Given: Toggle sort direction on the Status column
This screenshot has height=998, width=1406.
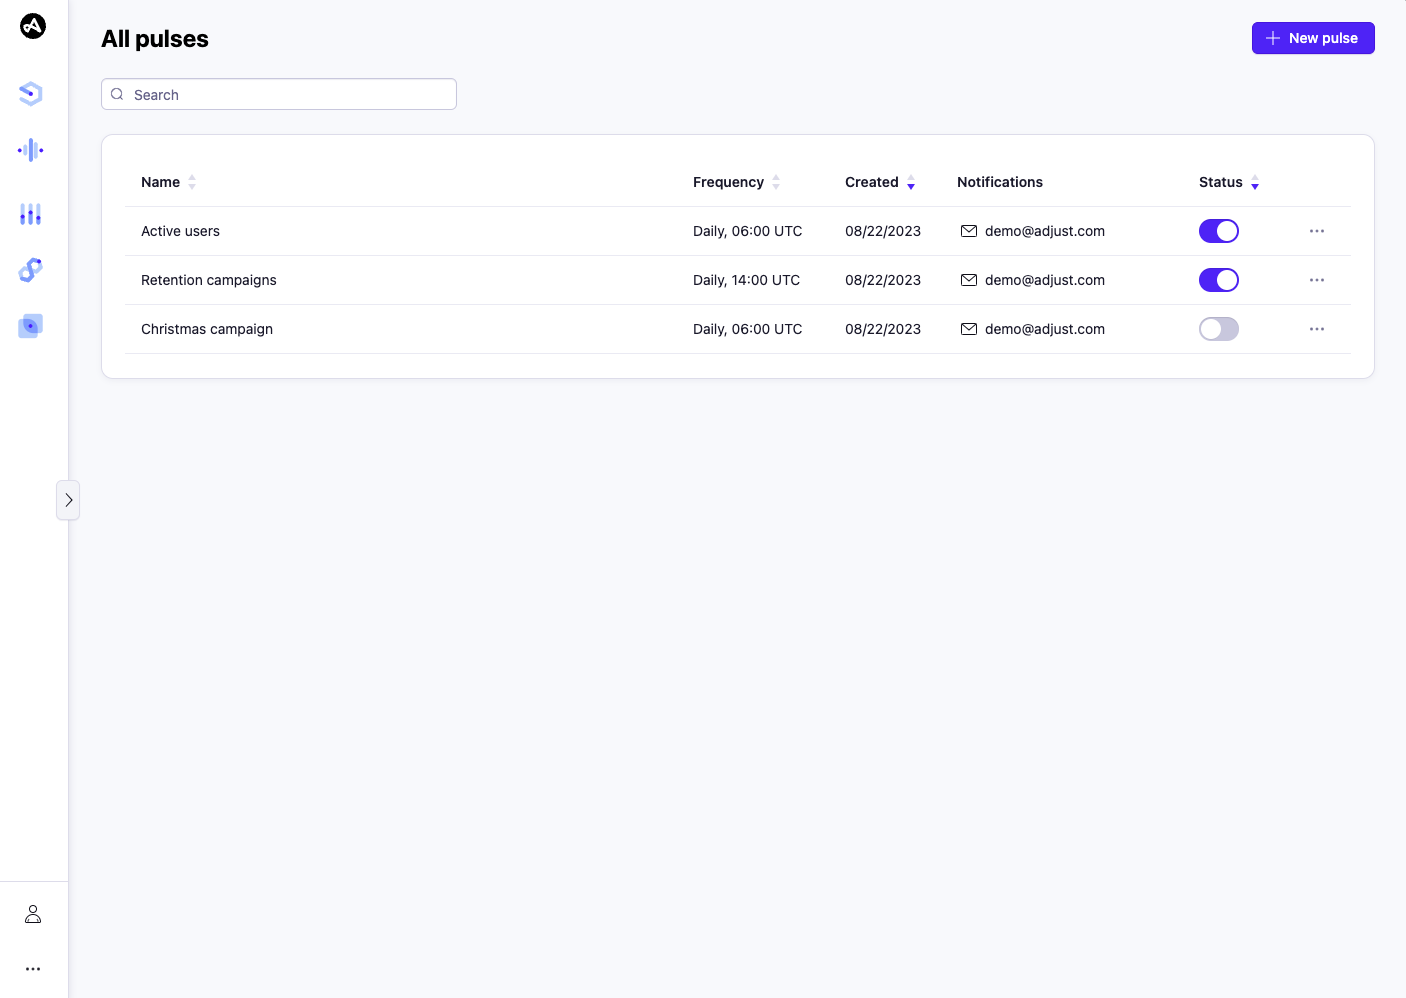Looking at the screenshot, I should [x=1255, y=184].
